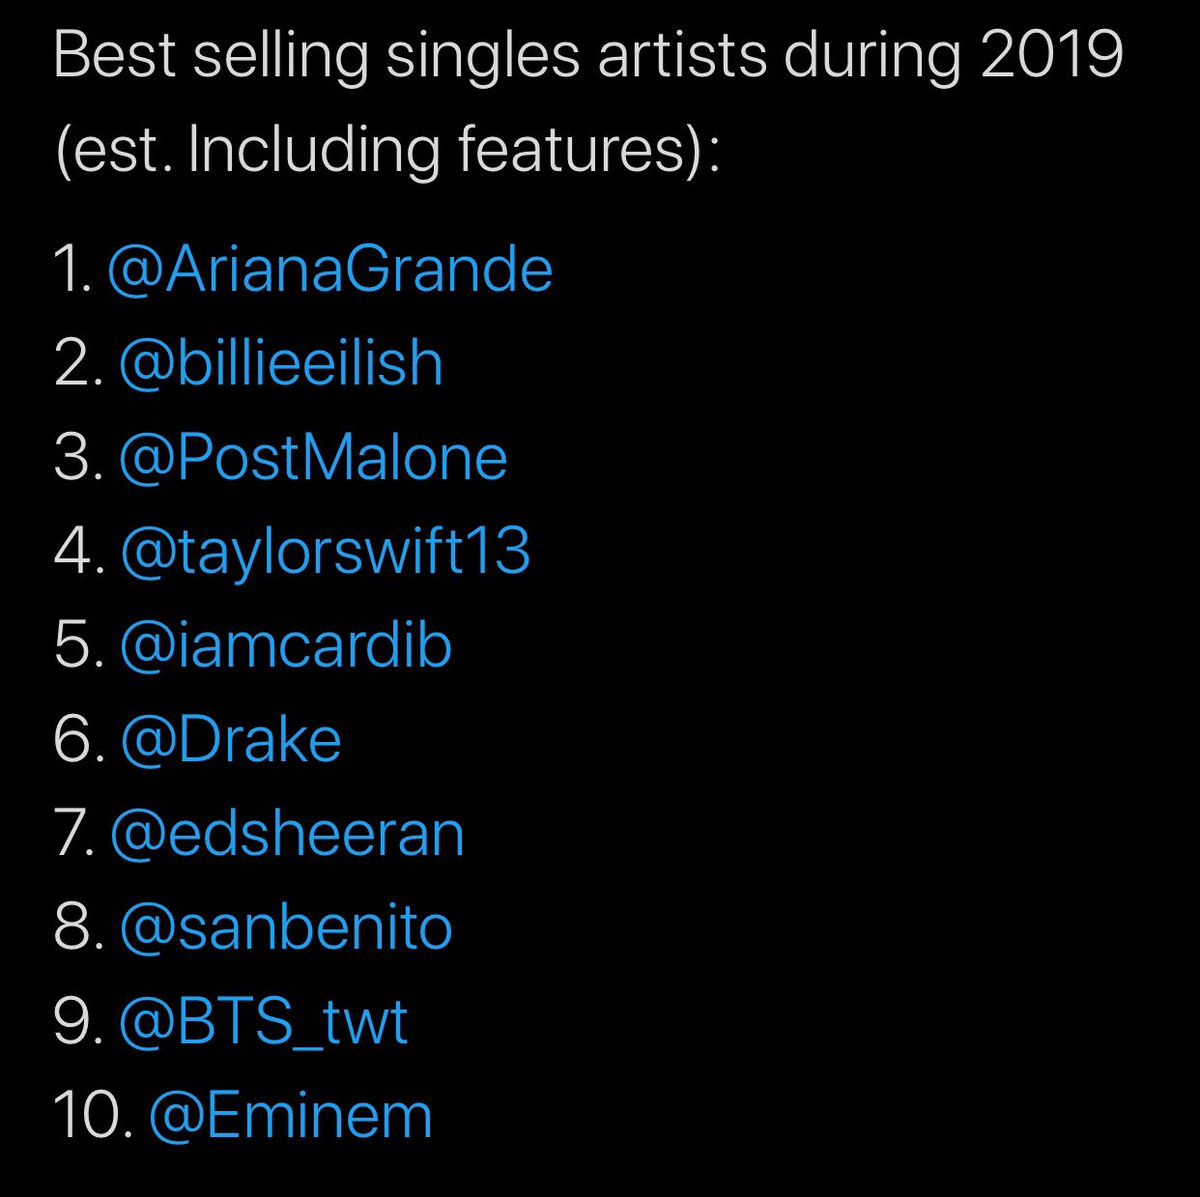Select the @Eminem mention link
The width and height of the screenshot is (1200, 1197).
click(290, 1116)
